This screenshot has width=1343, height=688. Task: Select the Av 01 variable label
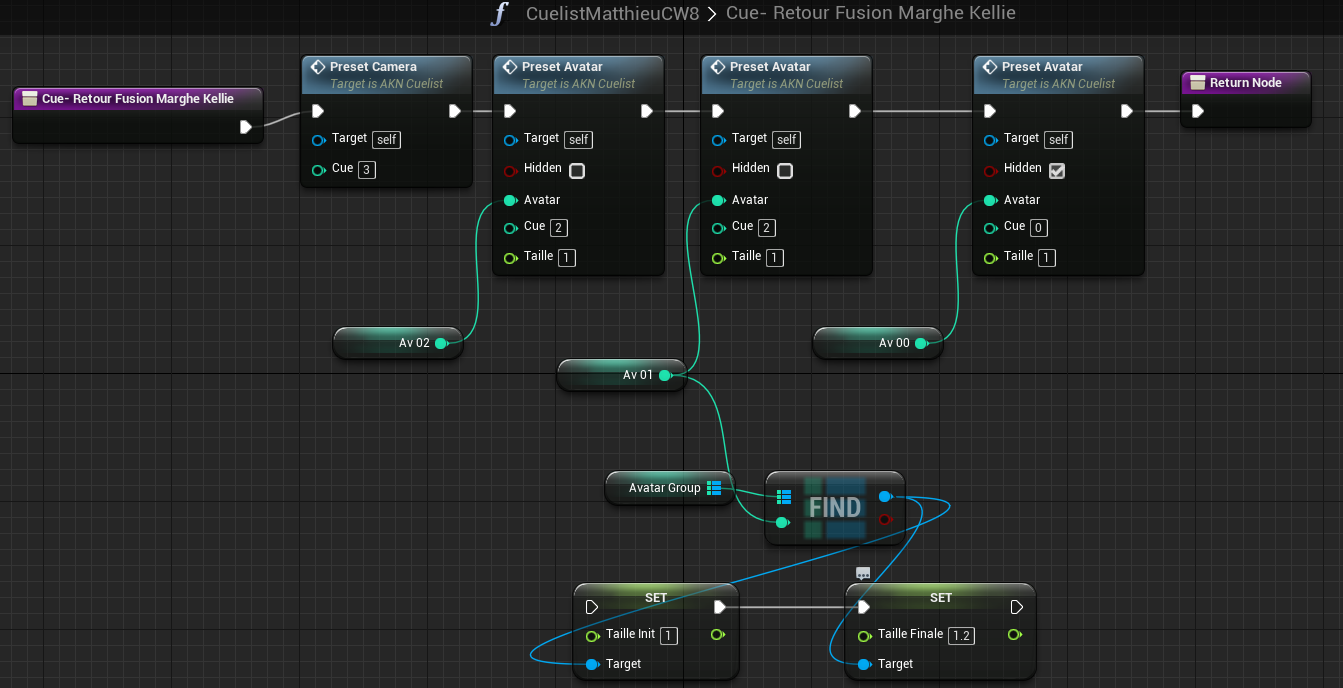pos(638,375)
